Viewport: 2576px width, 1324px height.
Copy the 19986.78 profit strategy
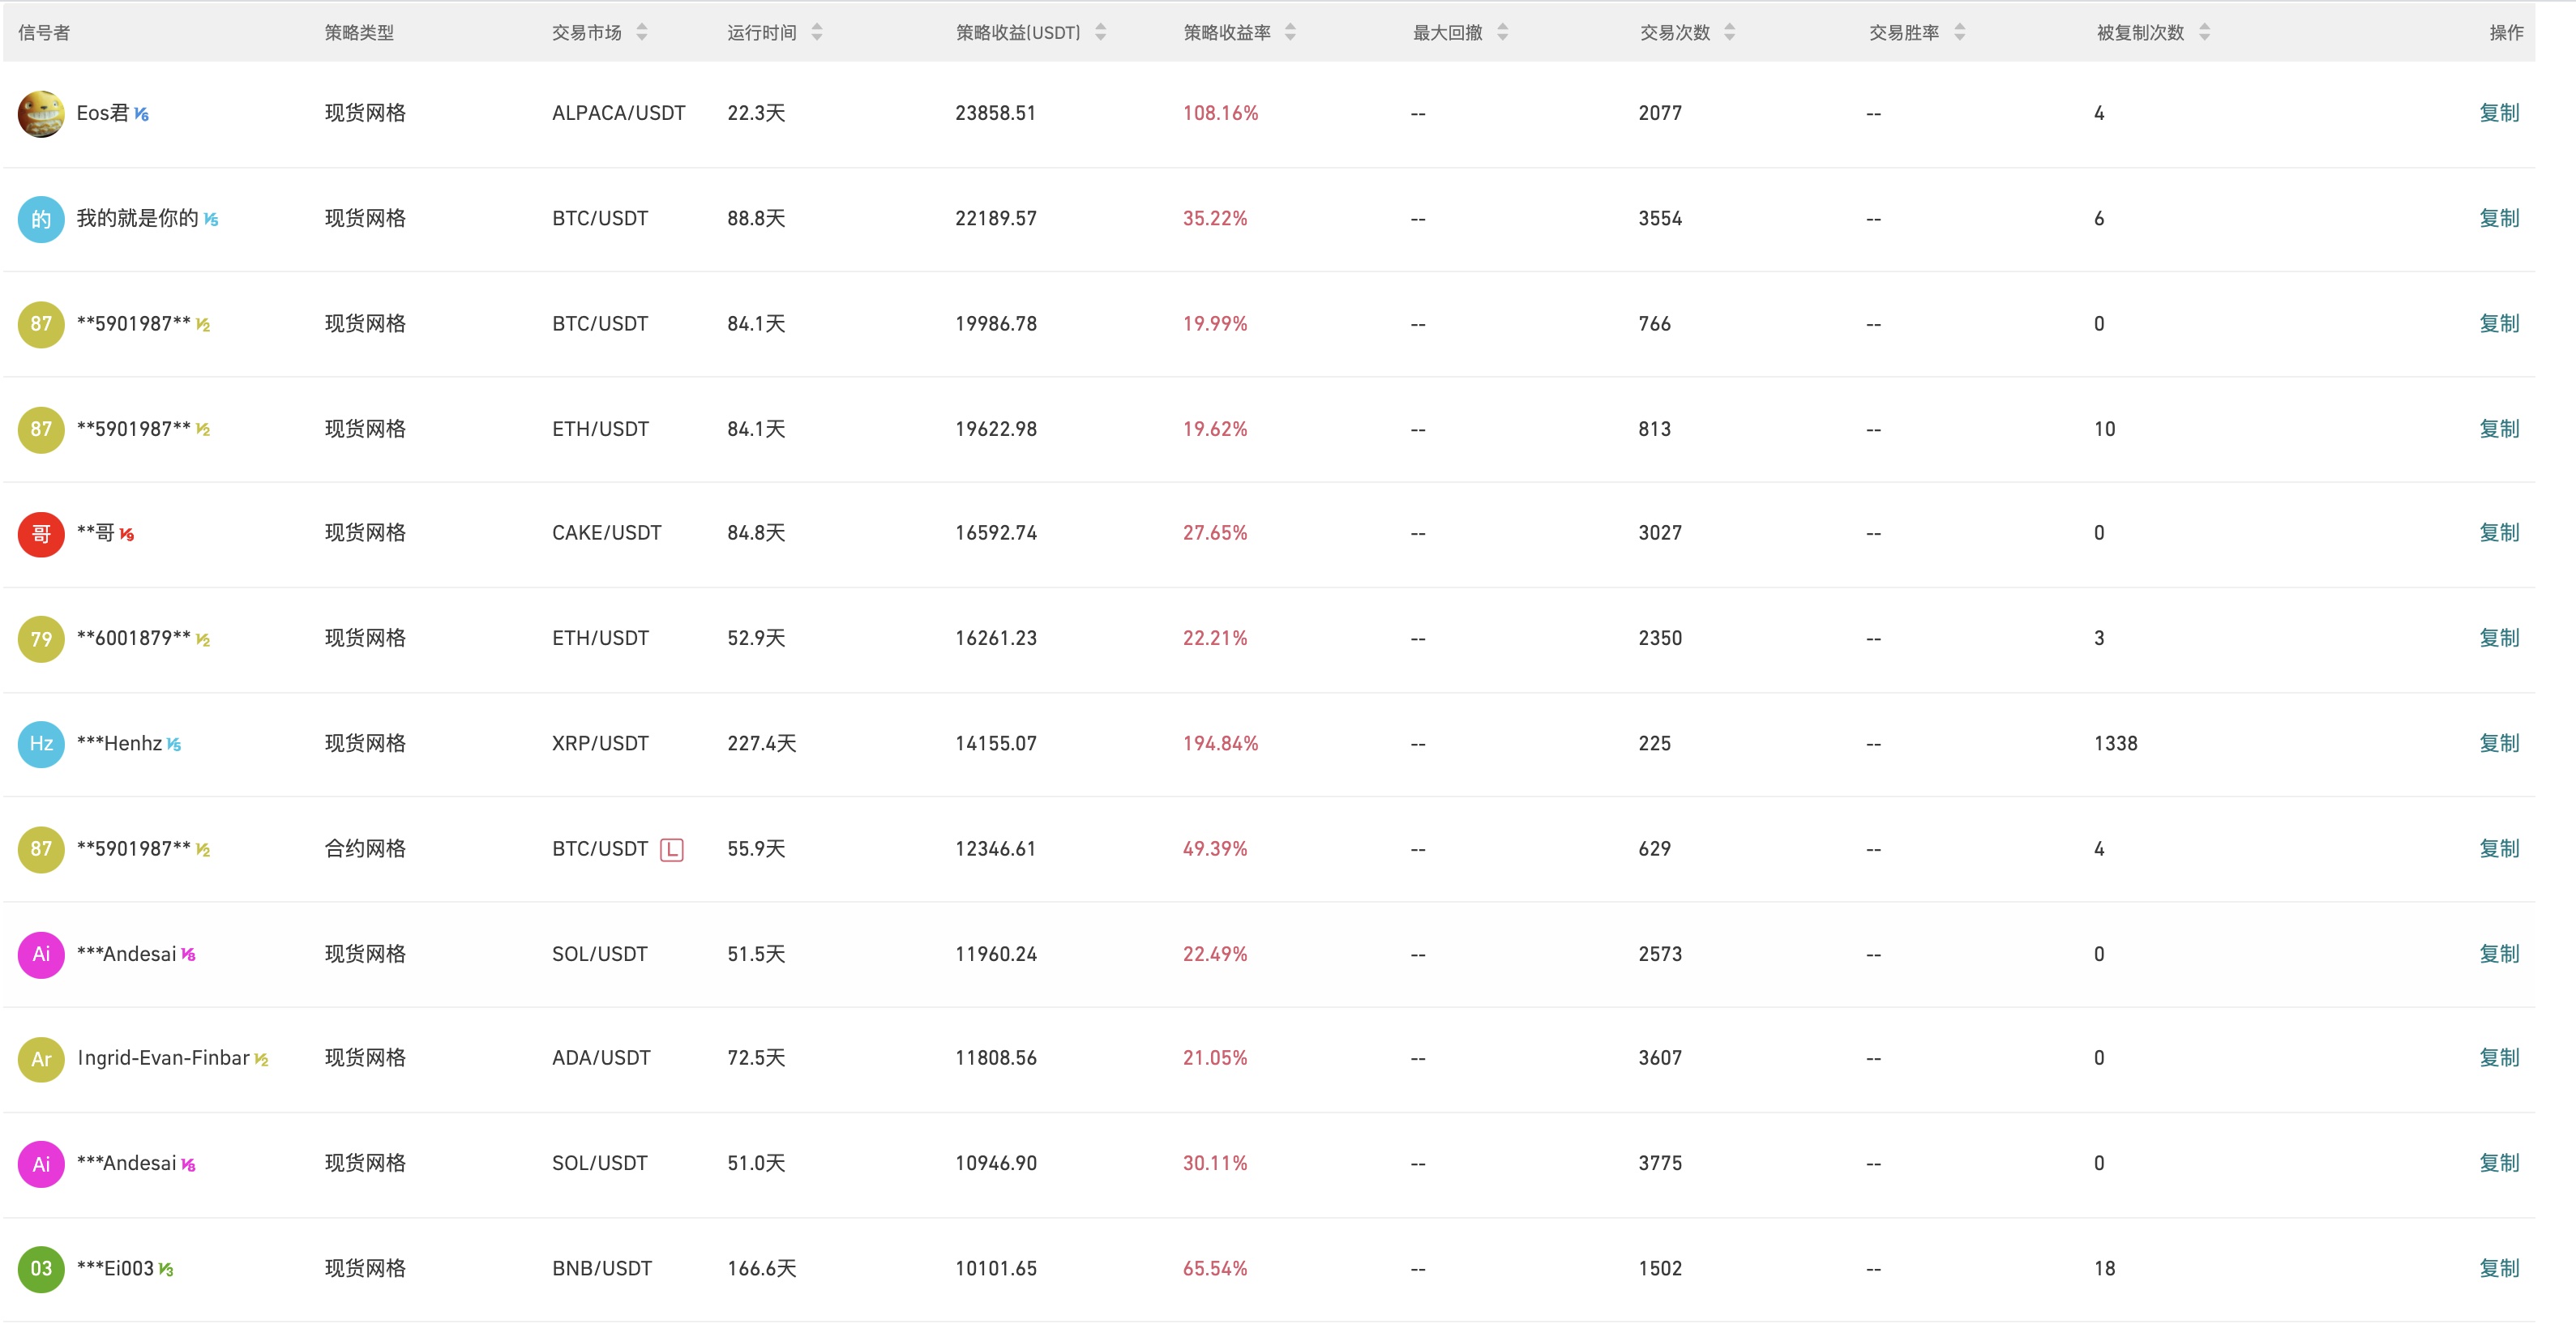pos(2499,323)
